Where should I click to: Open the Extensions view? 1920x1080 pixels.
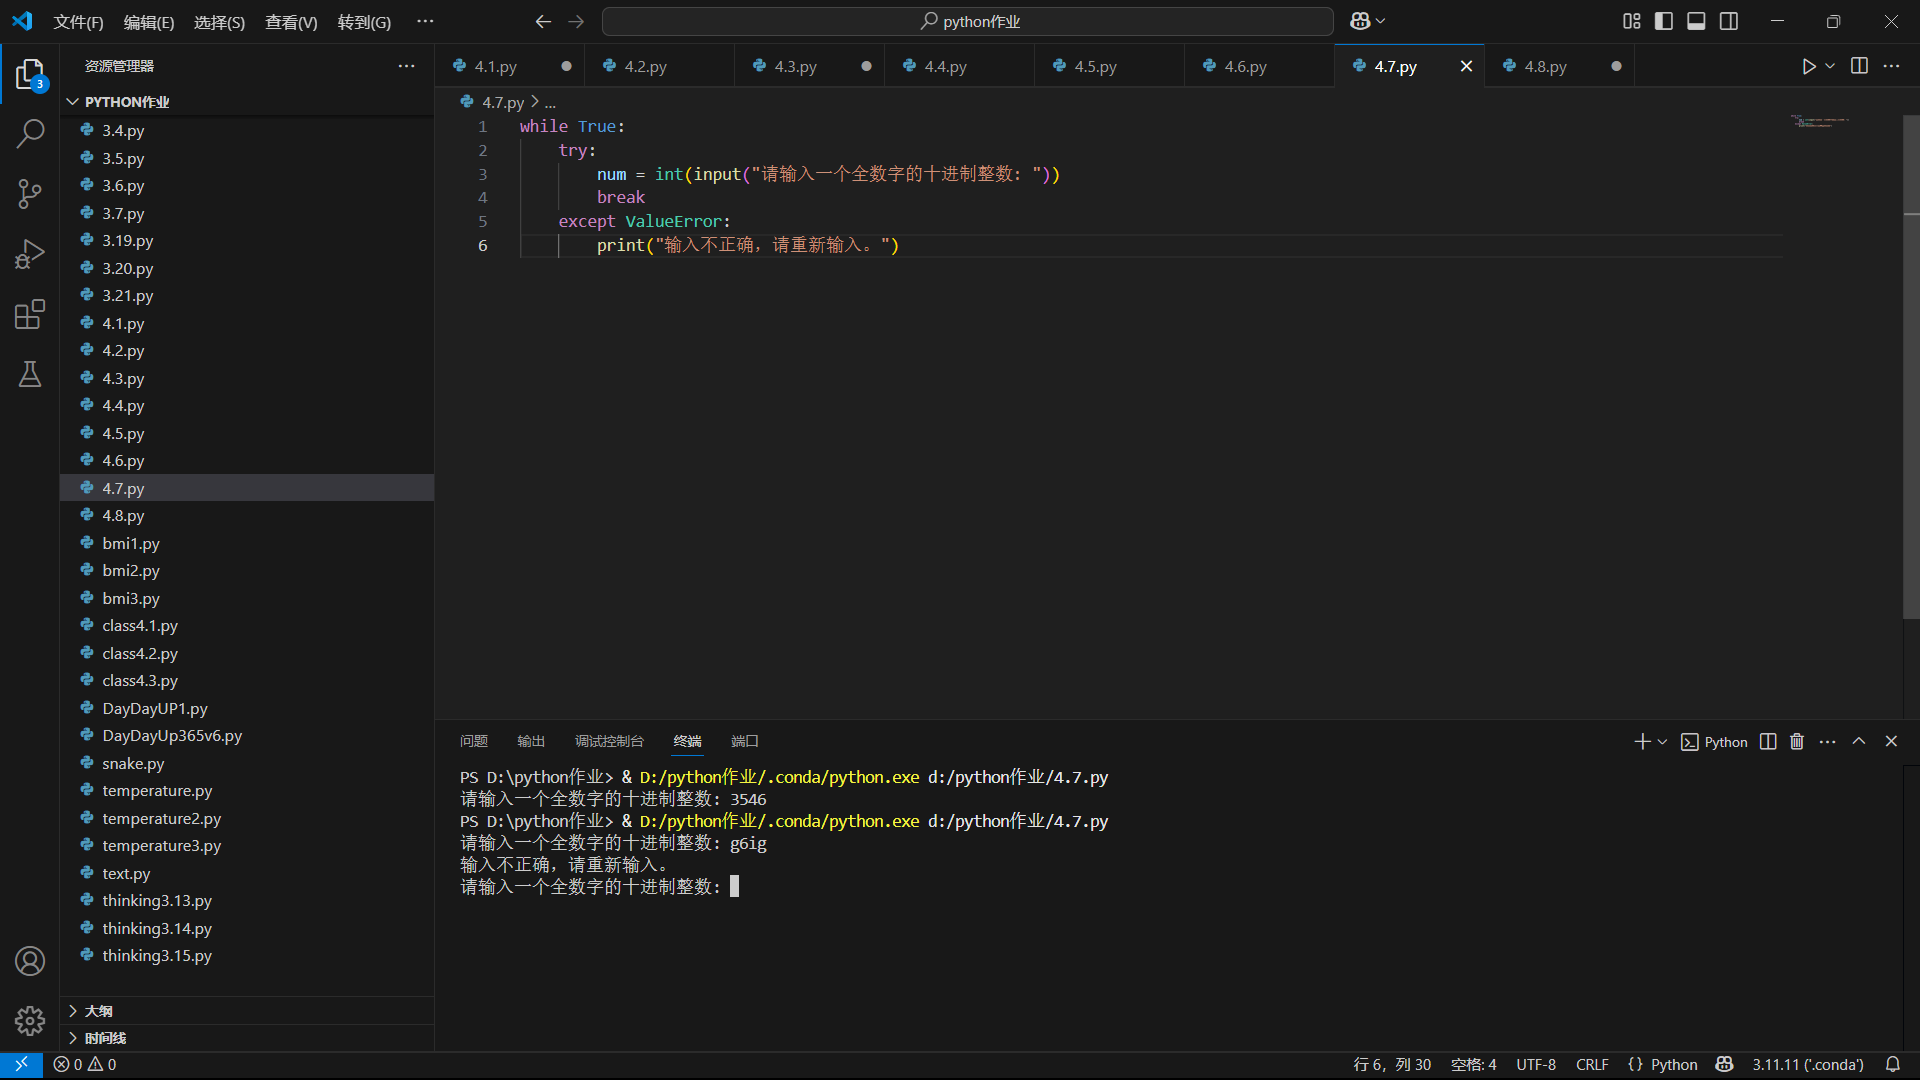[30, 315]
